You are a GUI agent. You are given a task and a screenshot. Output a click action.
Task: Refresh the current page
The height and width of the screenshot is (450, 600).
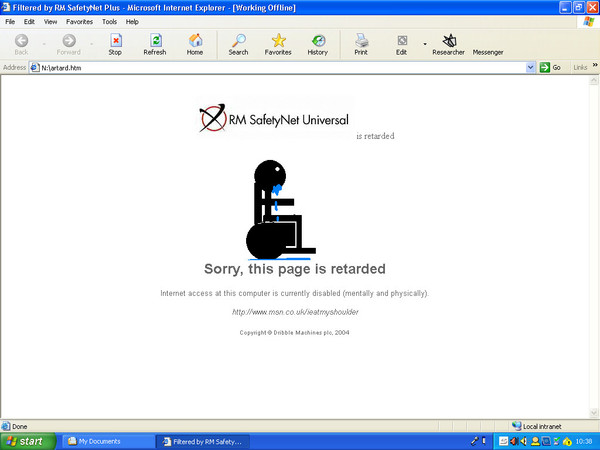click(155, 45)
